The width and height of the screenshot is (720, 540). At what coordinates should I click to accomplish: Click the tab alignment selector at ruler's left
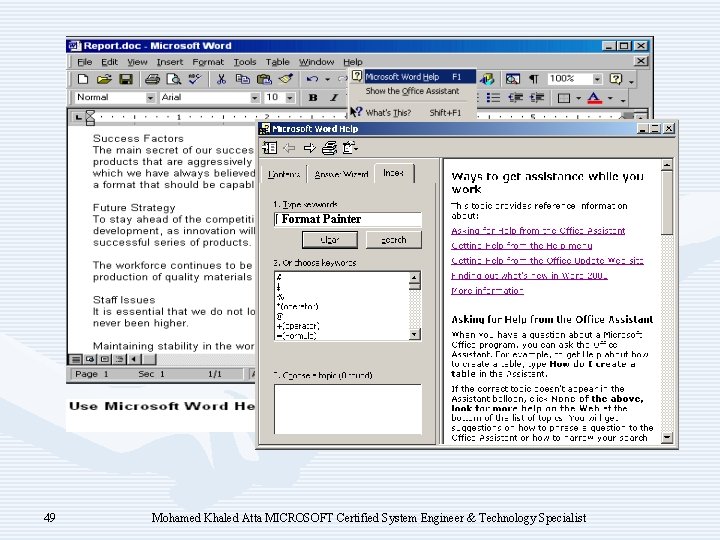pos(79,118)
